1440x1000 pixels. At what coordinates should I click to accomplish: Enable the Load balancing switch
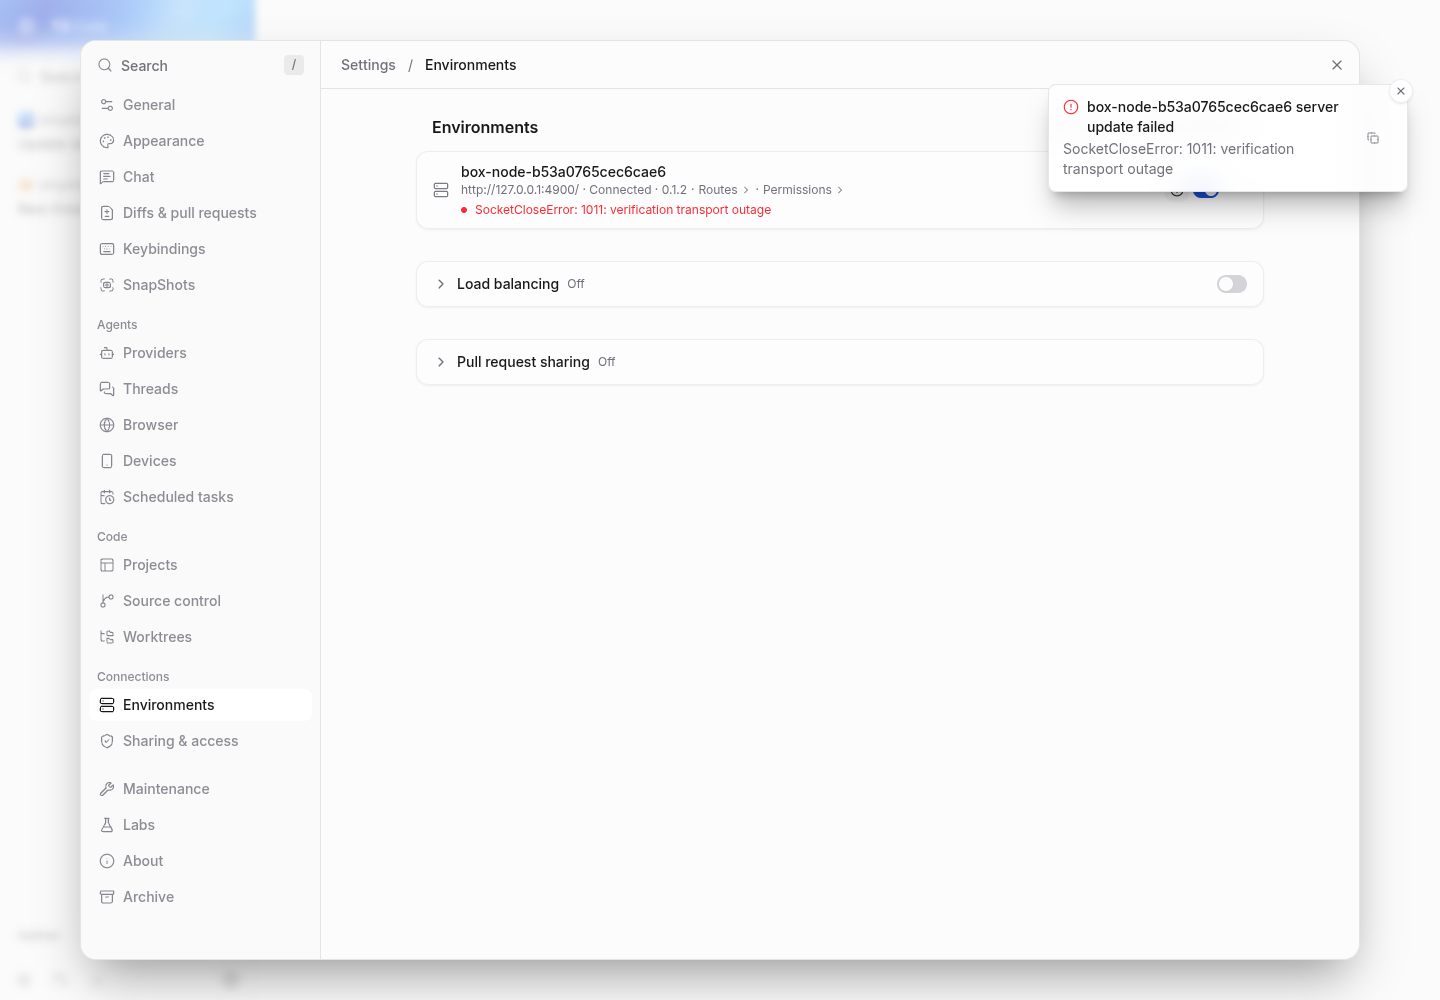[x=1232, y=284]
